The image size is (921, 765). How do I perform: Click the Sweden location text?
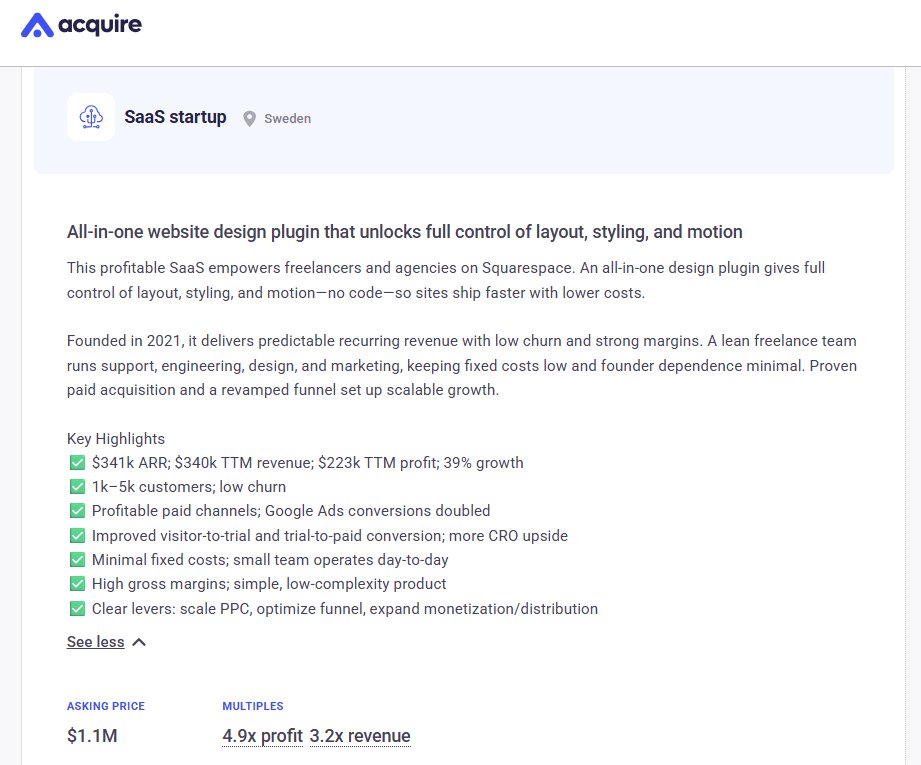[287, 119]
